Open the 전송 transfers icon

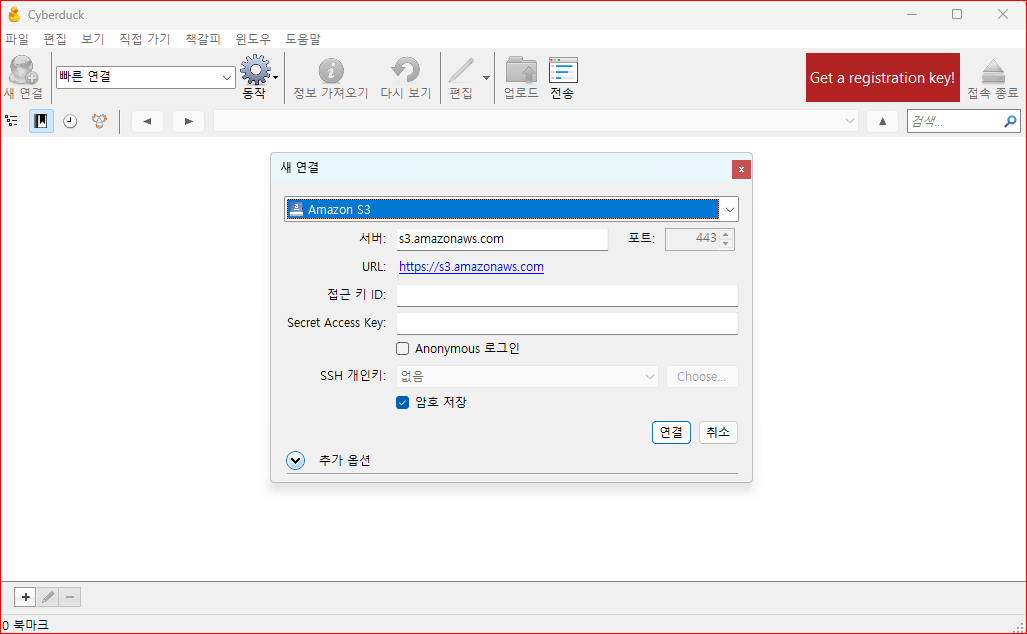563,69
